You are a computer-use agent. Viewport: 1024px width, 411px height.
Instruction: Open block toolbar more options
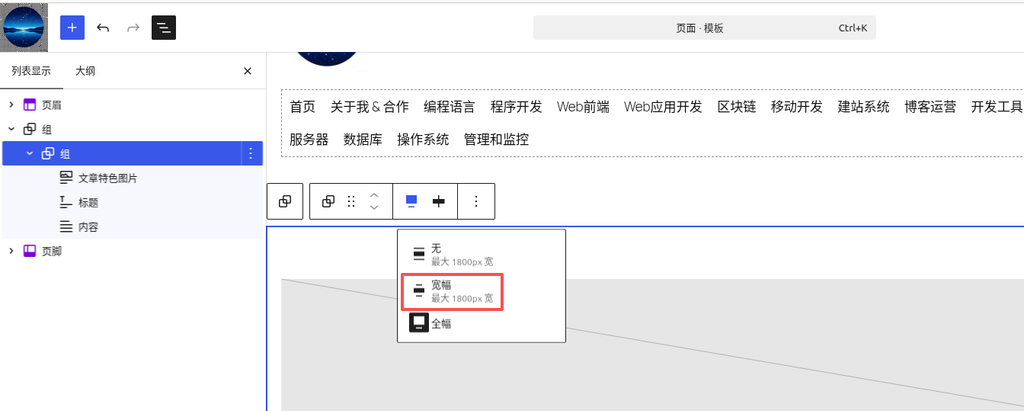pos(476,201)
